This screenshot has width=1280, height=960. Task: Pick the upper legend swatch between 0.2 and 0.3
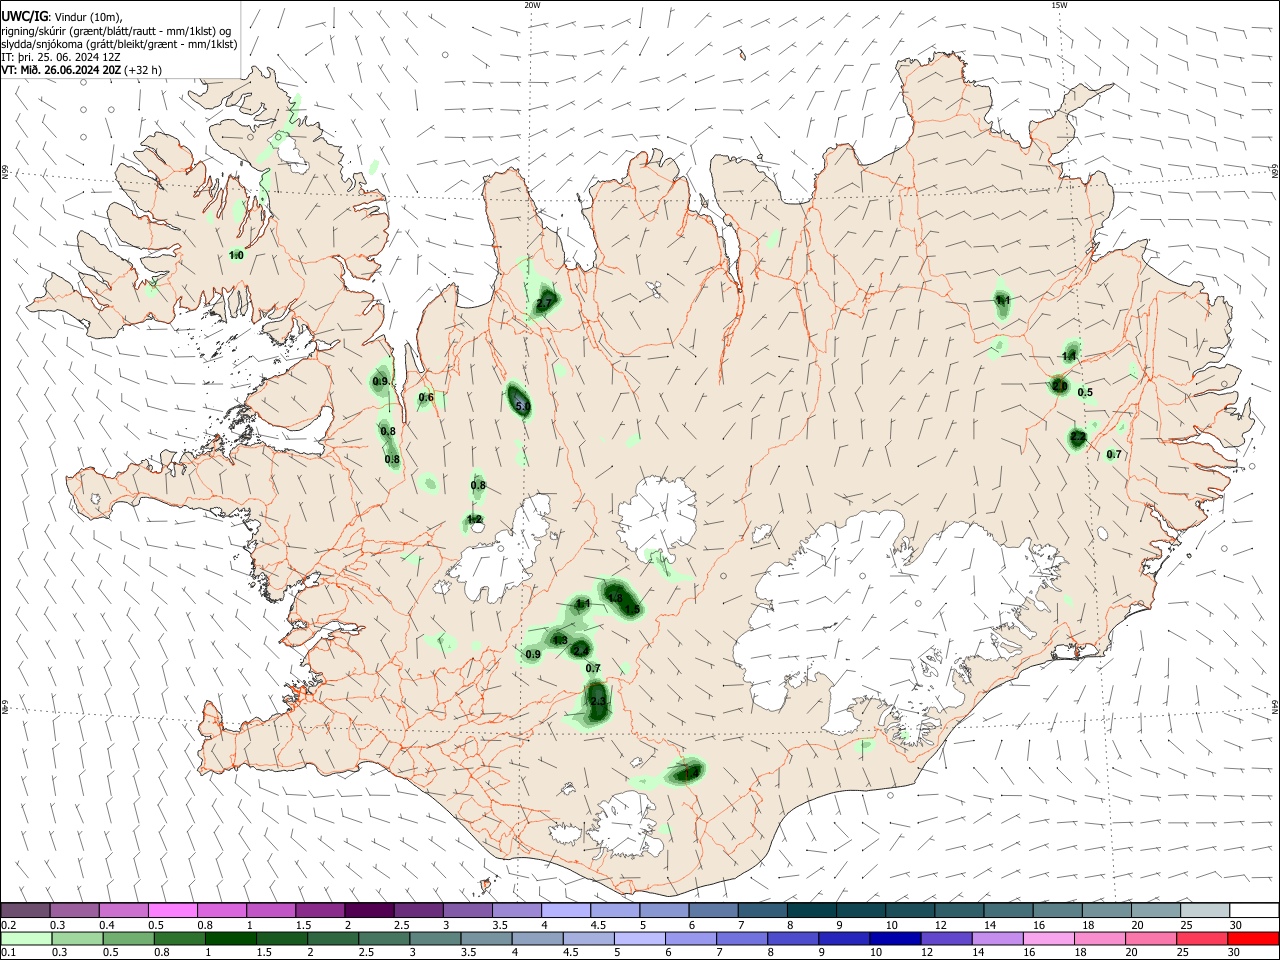point(25,911)
